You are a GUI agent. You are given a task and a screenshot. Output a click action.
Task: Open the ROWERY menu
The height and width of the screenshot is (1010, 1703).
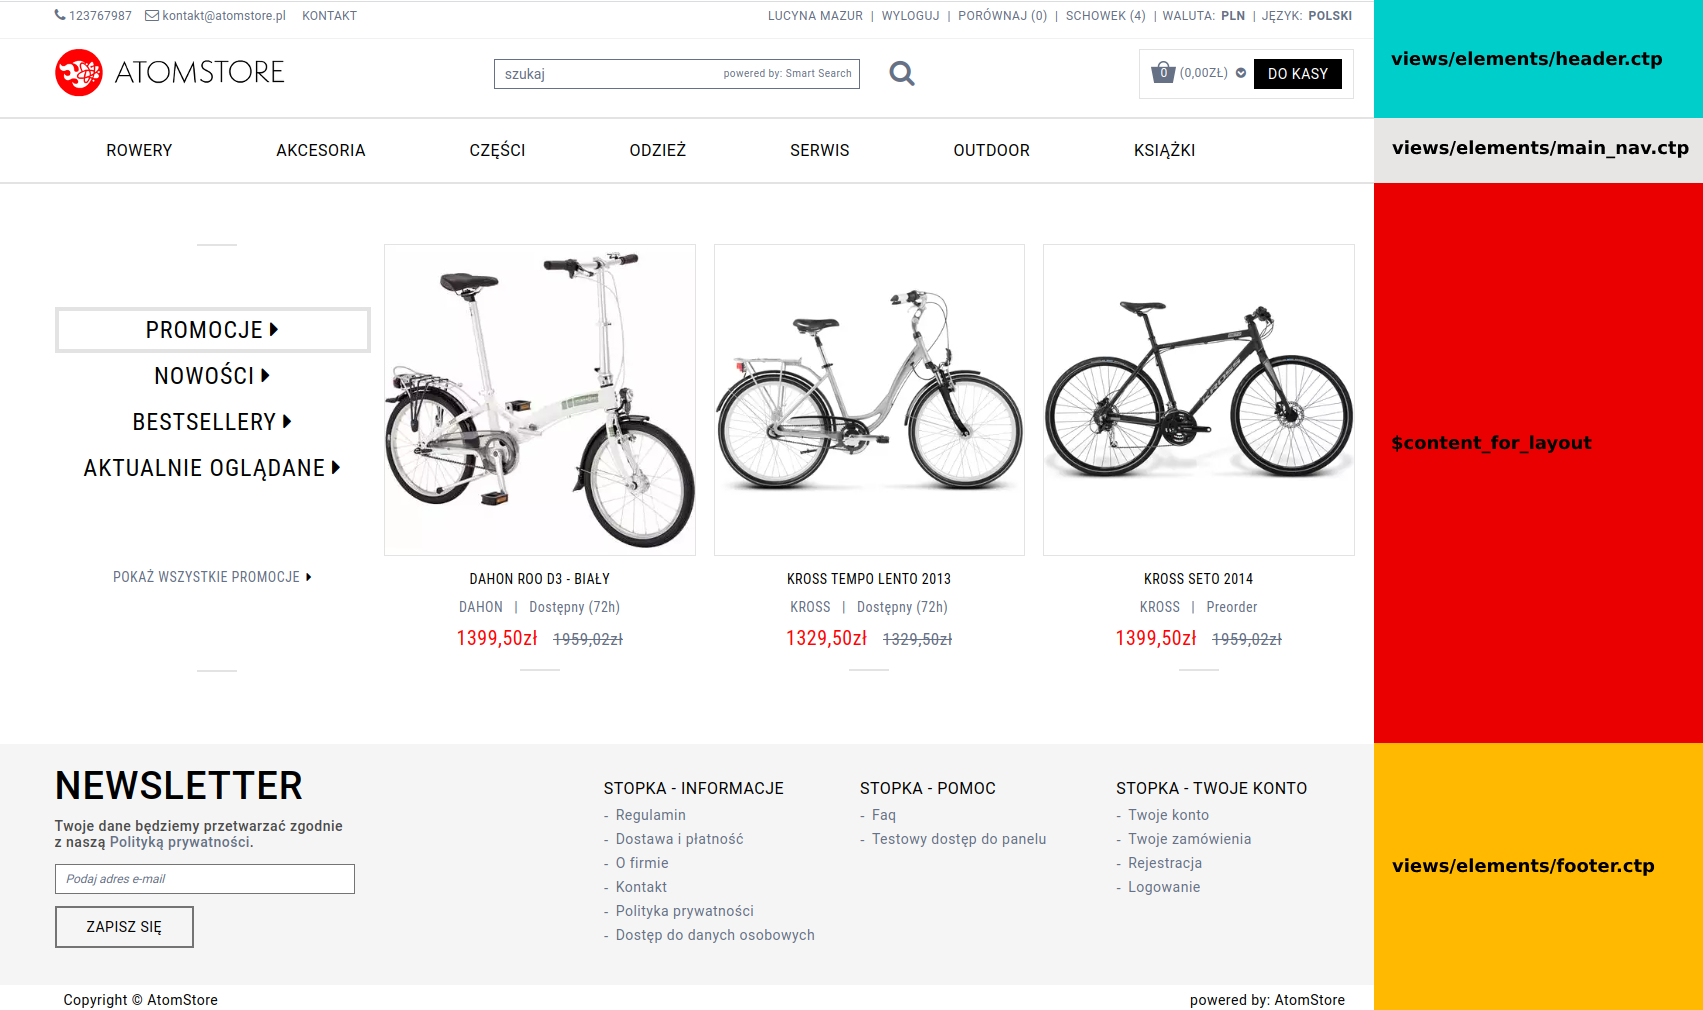pyautogui.click(x=139, y=150)
